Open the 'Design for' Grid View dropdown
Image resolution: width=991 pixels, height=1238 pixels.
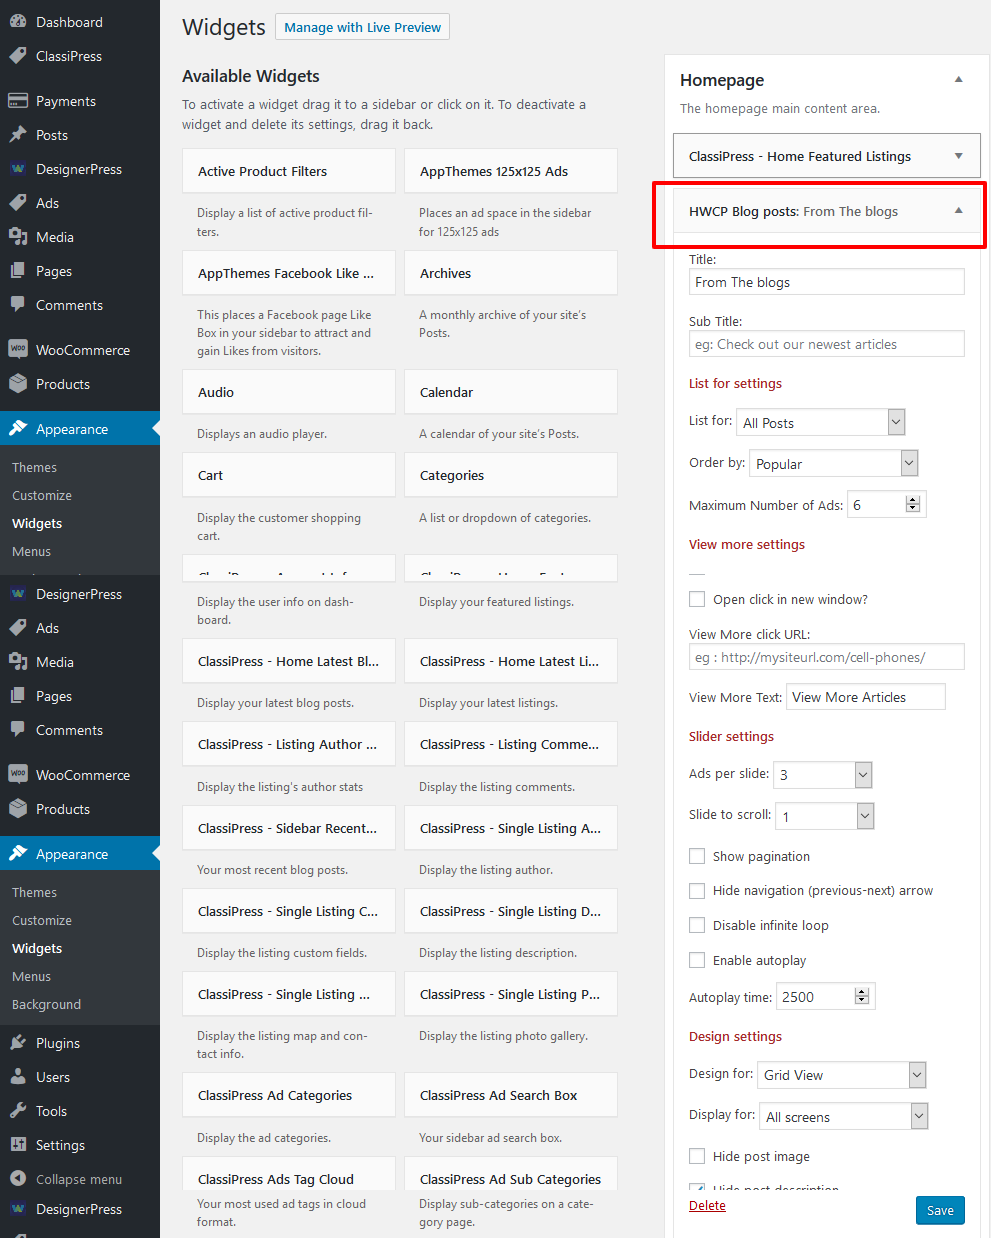(x=842, y=1075)
